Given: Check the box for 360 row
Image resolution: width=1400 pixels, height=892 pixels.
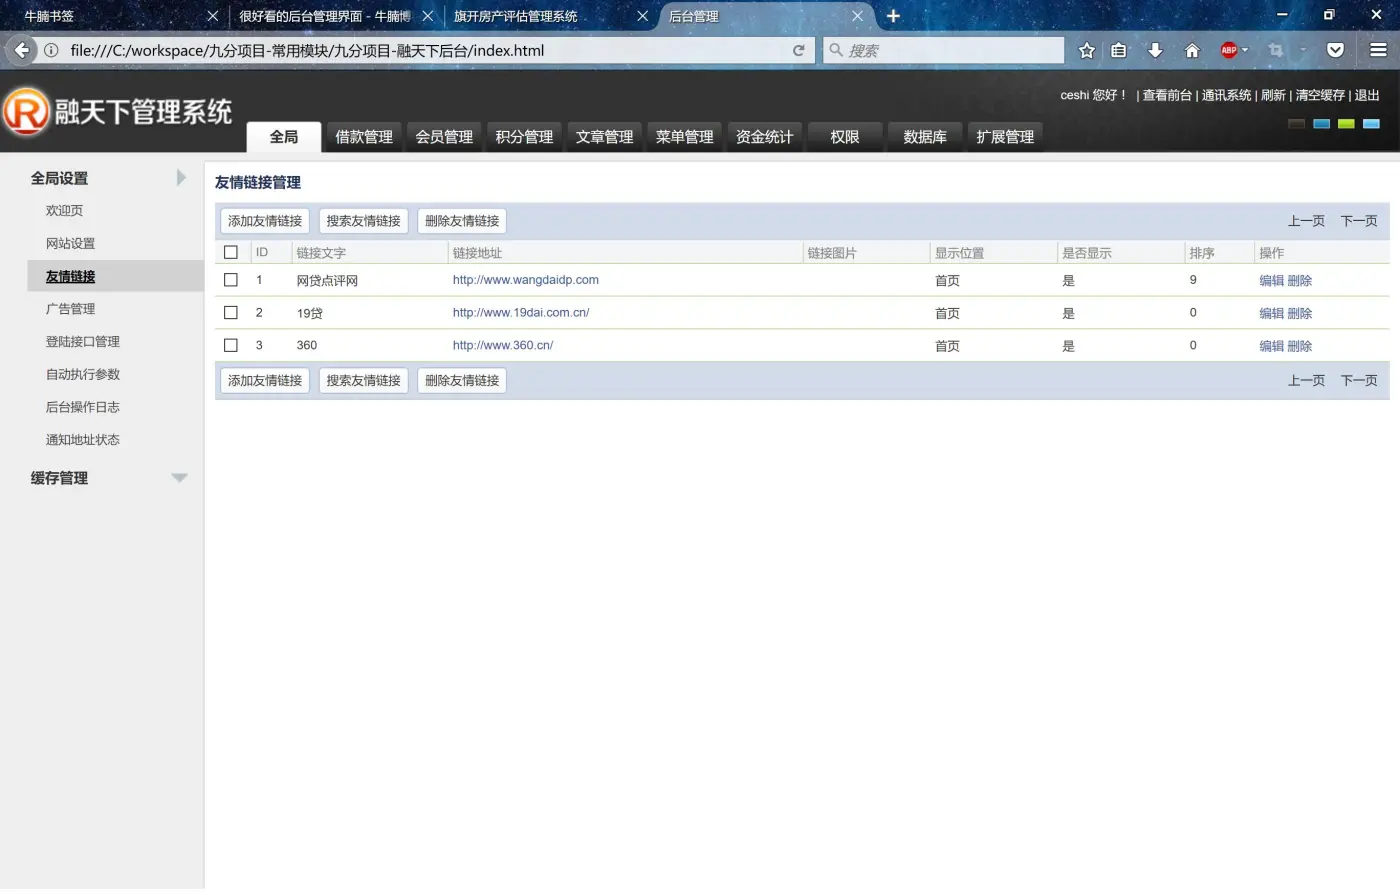Looking at the screenshot, I should pos(231,346).
